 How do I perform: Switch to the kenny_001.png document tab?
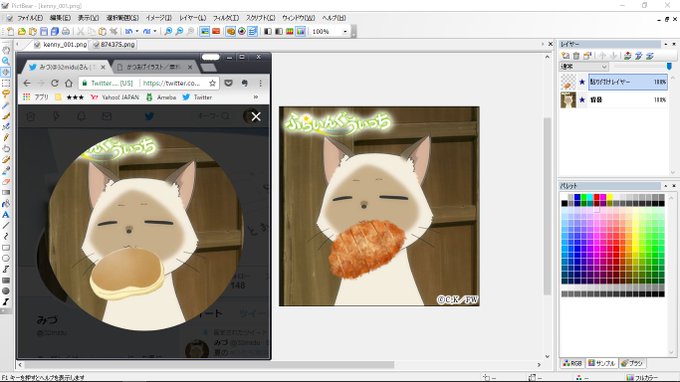pyautogui.click(x=61, y=44)
